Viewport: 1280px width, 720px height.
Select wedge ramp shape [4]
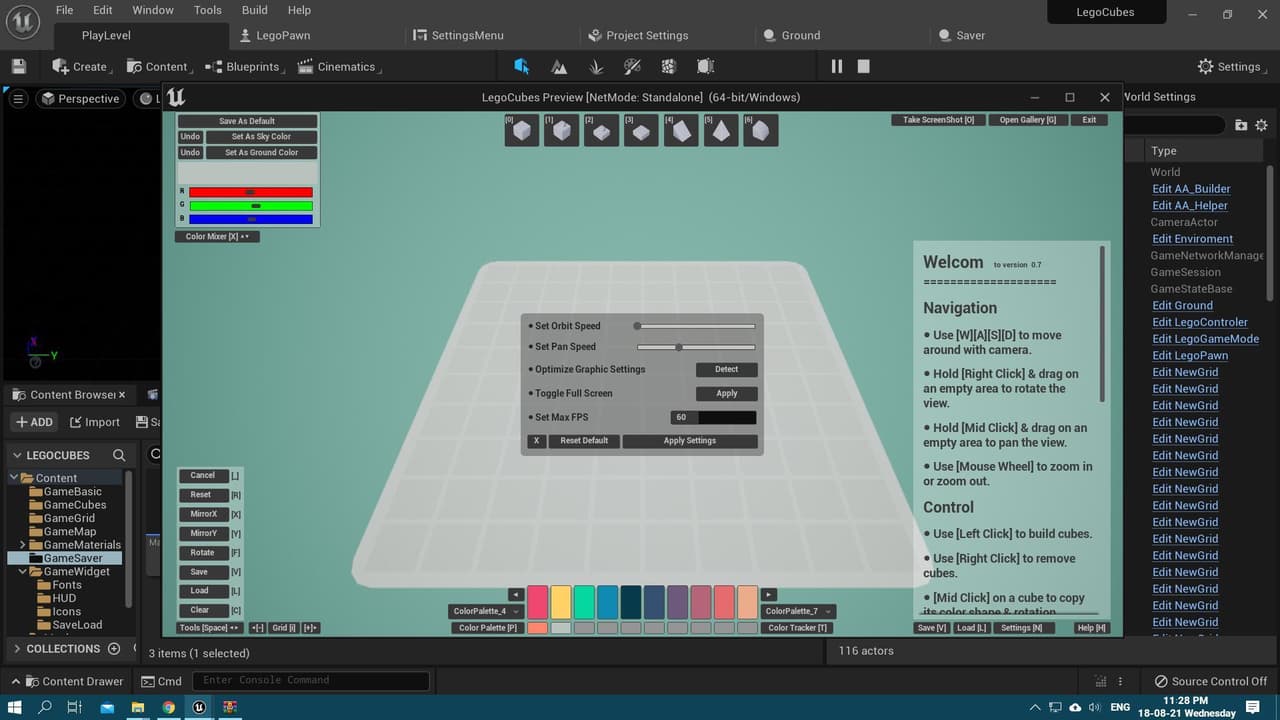(681, 130)
